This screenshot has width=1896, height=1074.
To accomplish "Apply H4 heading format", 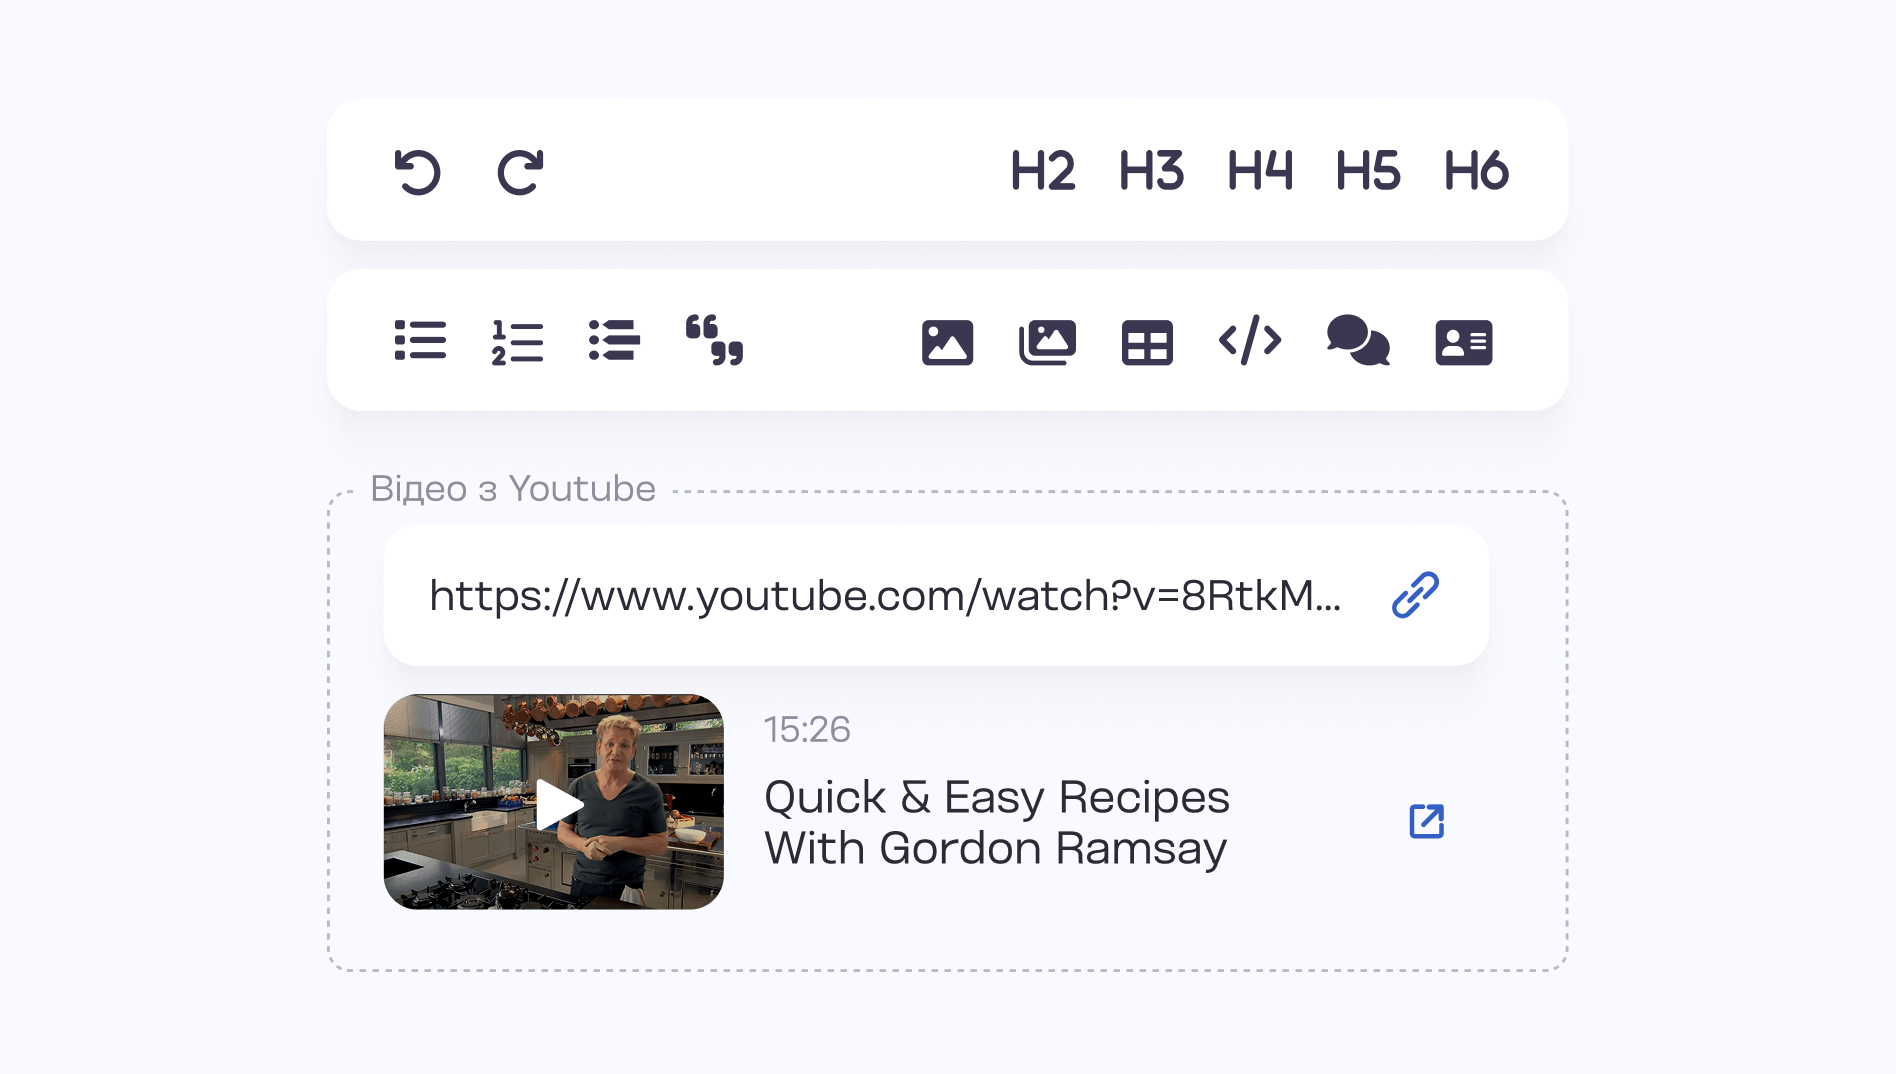I will tap(1259, 171).
